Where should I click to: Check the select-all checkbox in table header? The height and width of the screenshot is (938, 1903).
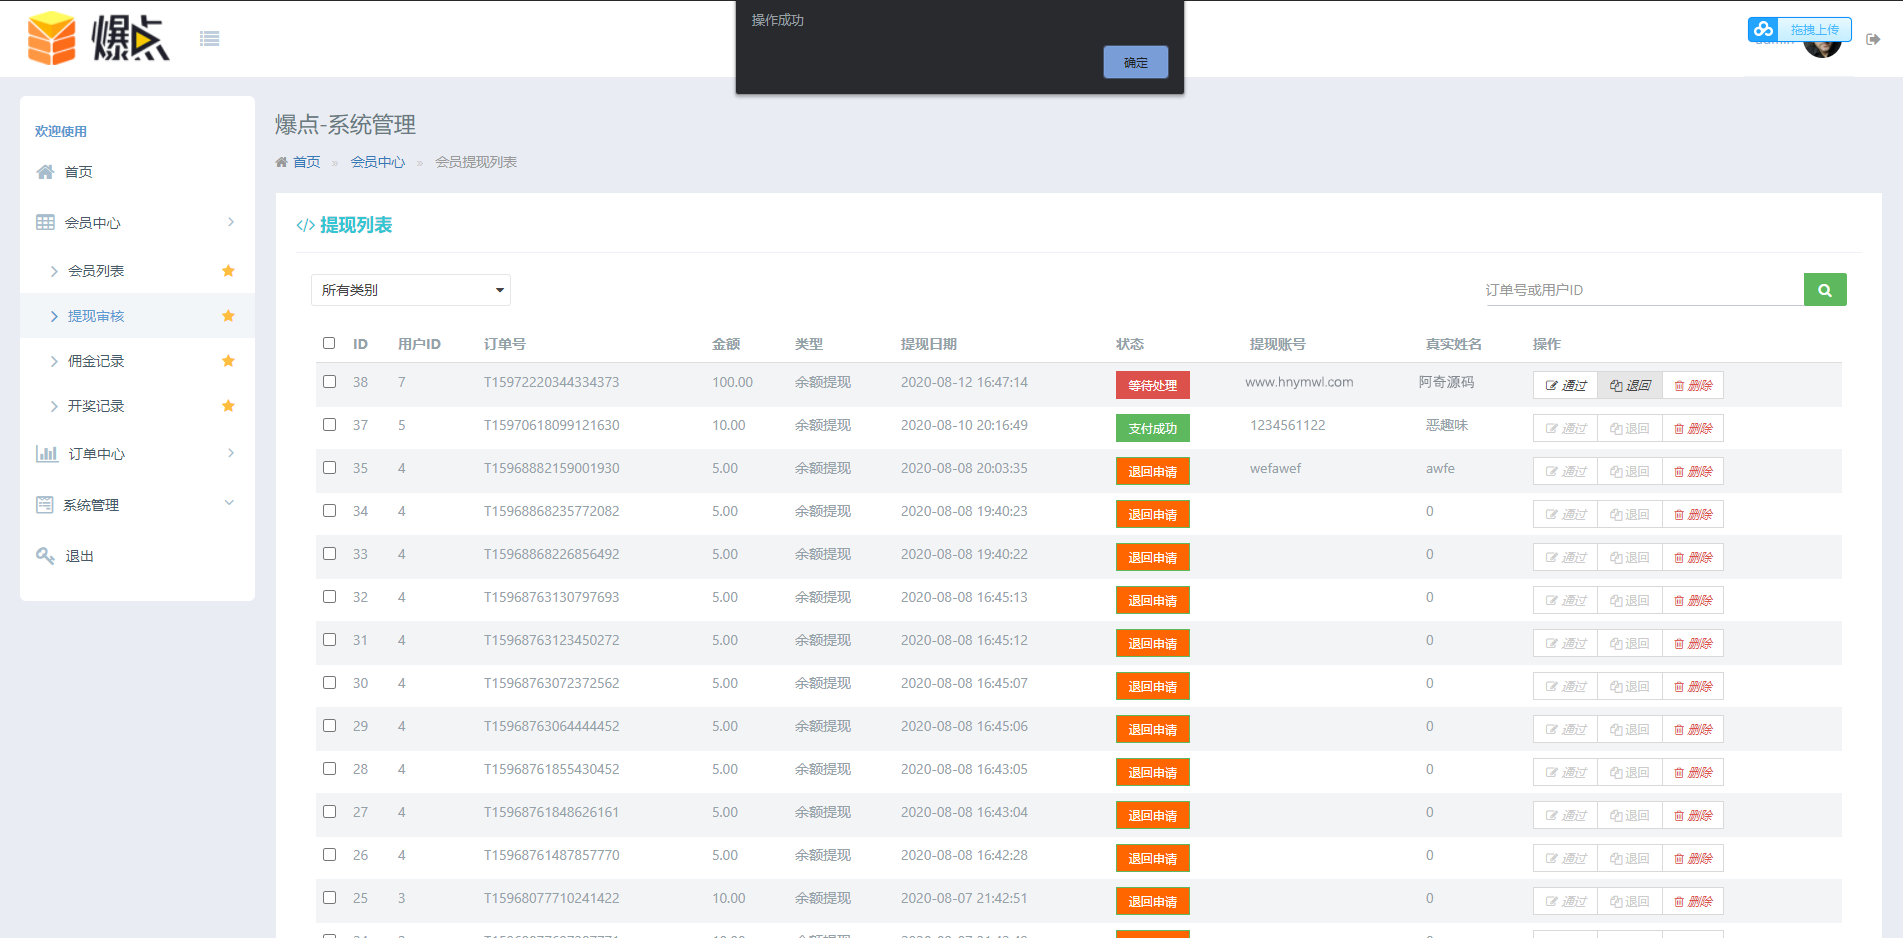(x=329, y=343)
